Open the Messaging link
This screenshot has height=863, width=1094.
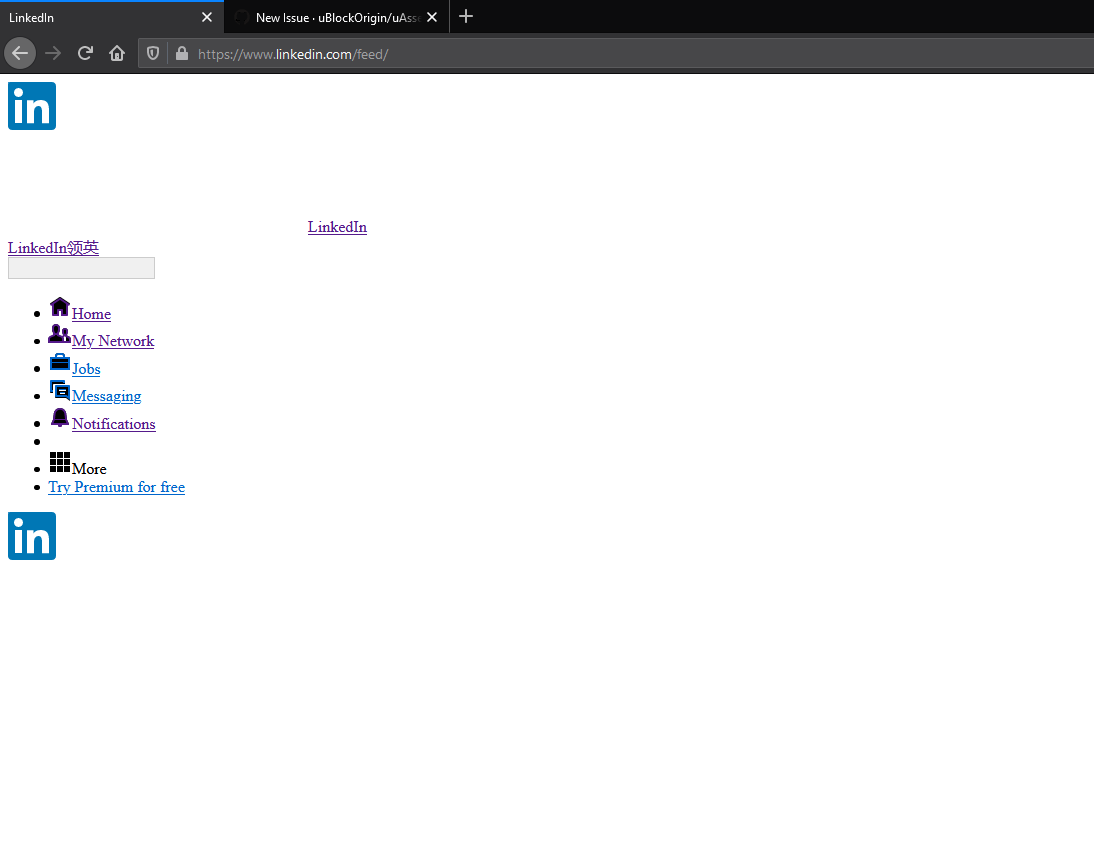pos(107,396)
